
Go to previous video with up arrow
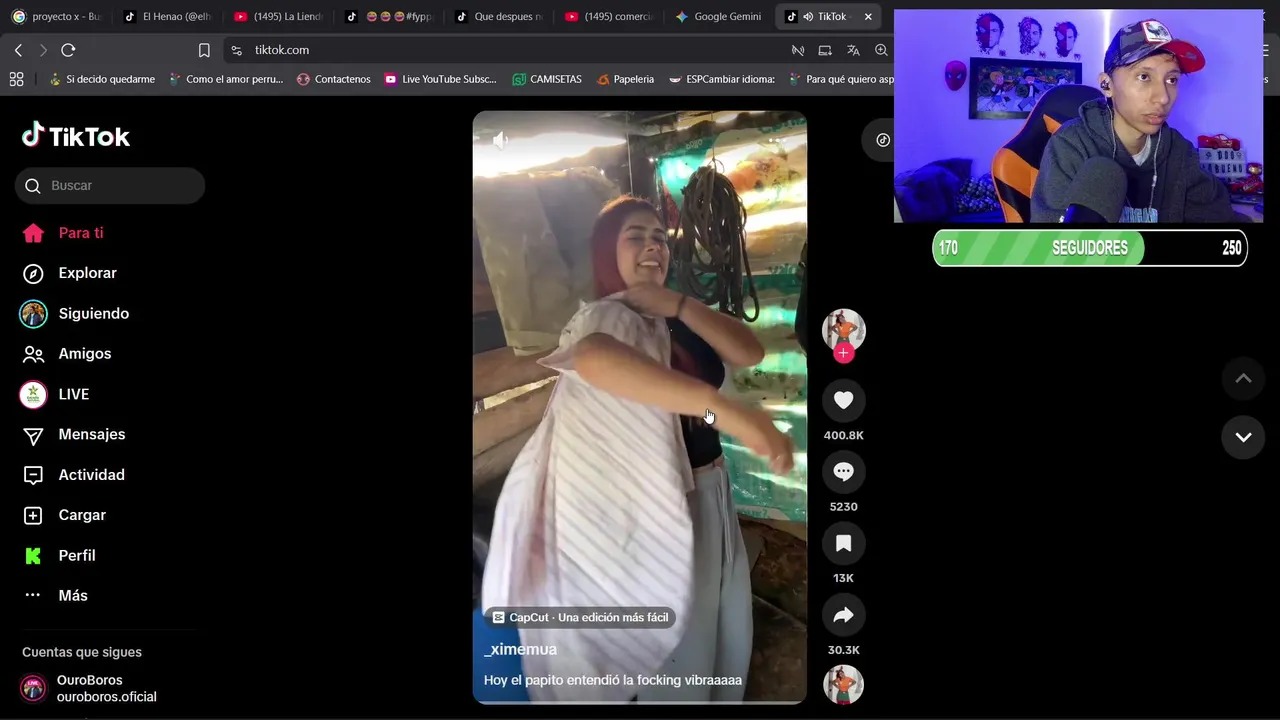pos(1243,378)
